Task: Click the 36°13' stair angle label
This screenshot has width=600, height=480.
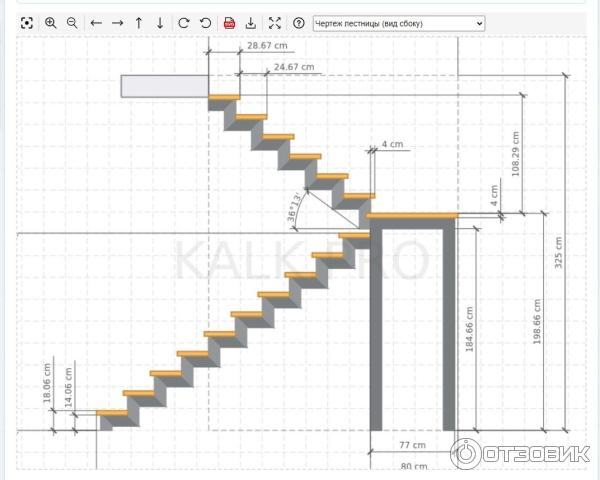Action: [294, 204]
